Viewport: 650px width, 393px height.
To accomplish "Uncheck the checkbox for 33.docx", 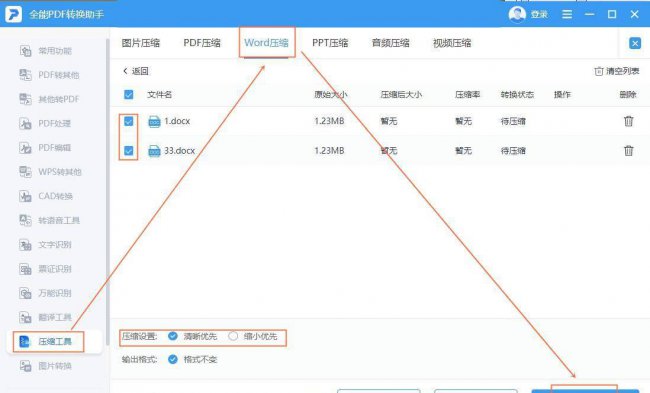I will pyautogui.click(x=129, y=150).
